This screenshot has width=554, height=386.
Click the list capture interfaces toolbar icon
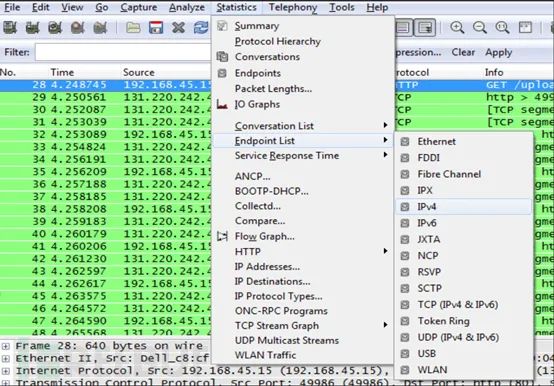(10, 28)
